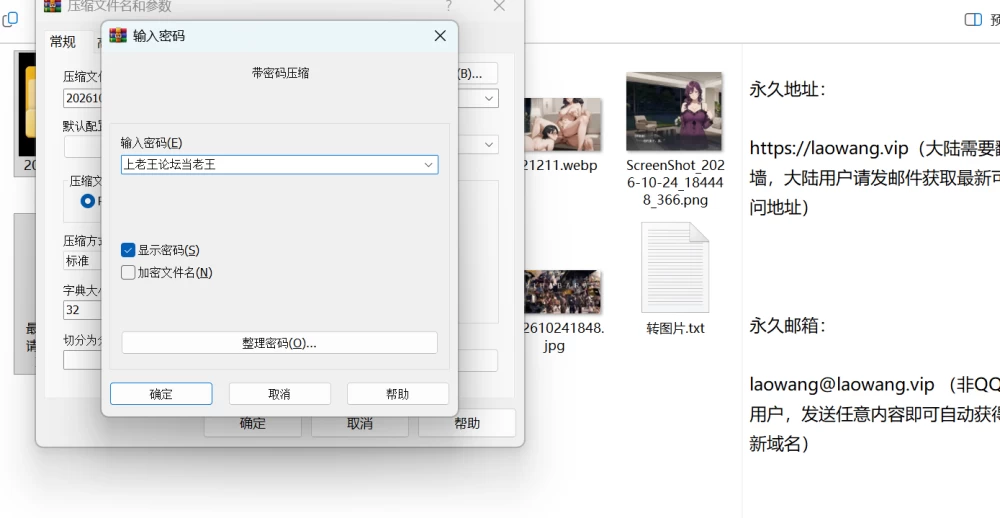1000x518 pixels.
Task: Select the 2610241848.jpg thumbnail
Action: pos(562,292)
